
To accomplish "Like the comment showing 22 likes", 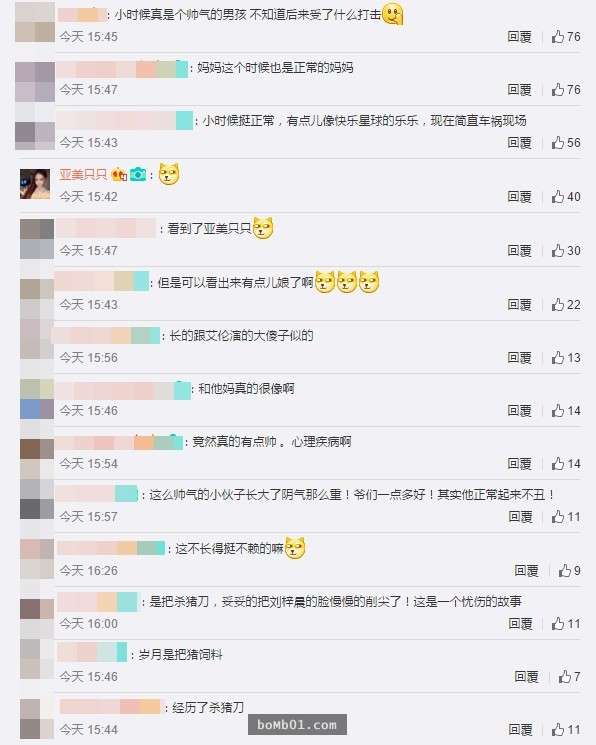I will pos(566,305).
